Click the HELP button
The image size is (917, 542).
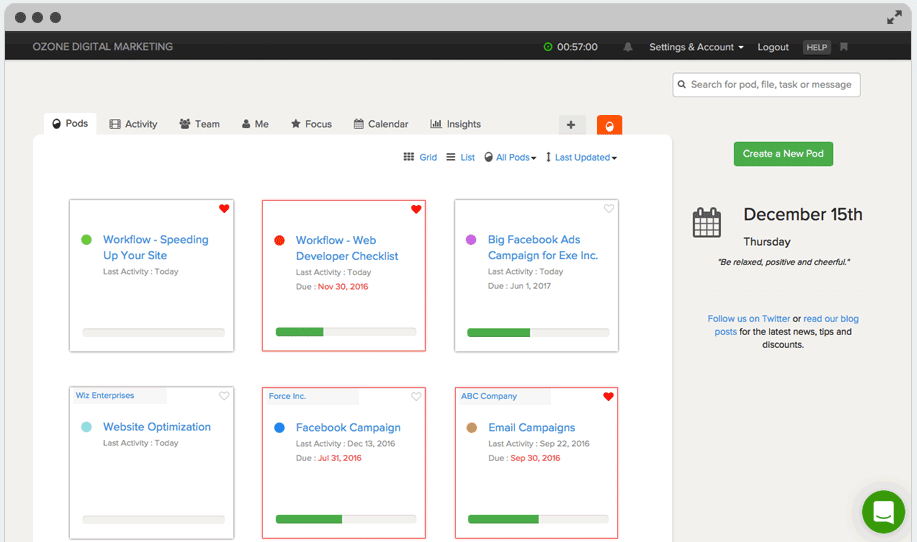coord(816,47)
